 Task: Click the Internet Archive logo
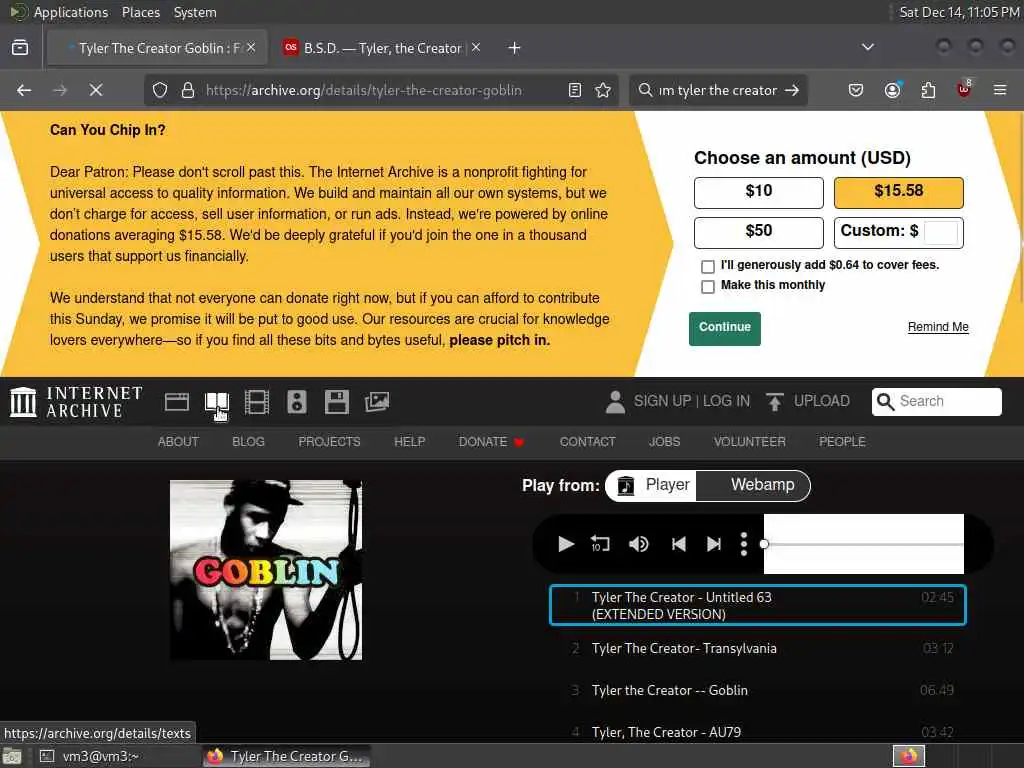(76, 402)
